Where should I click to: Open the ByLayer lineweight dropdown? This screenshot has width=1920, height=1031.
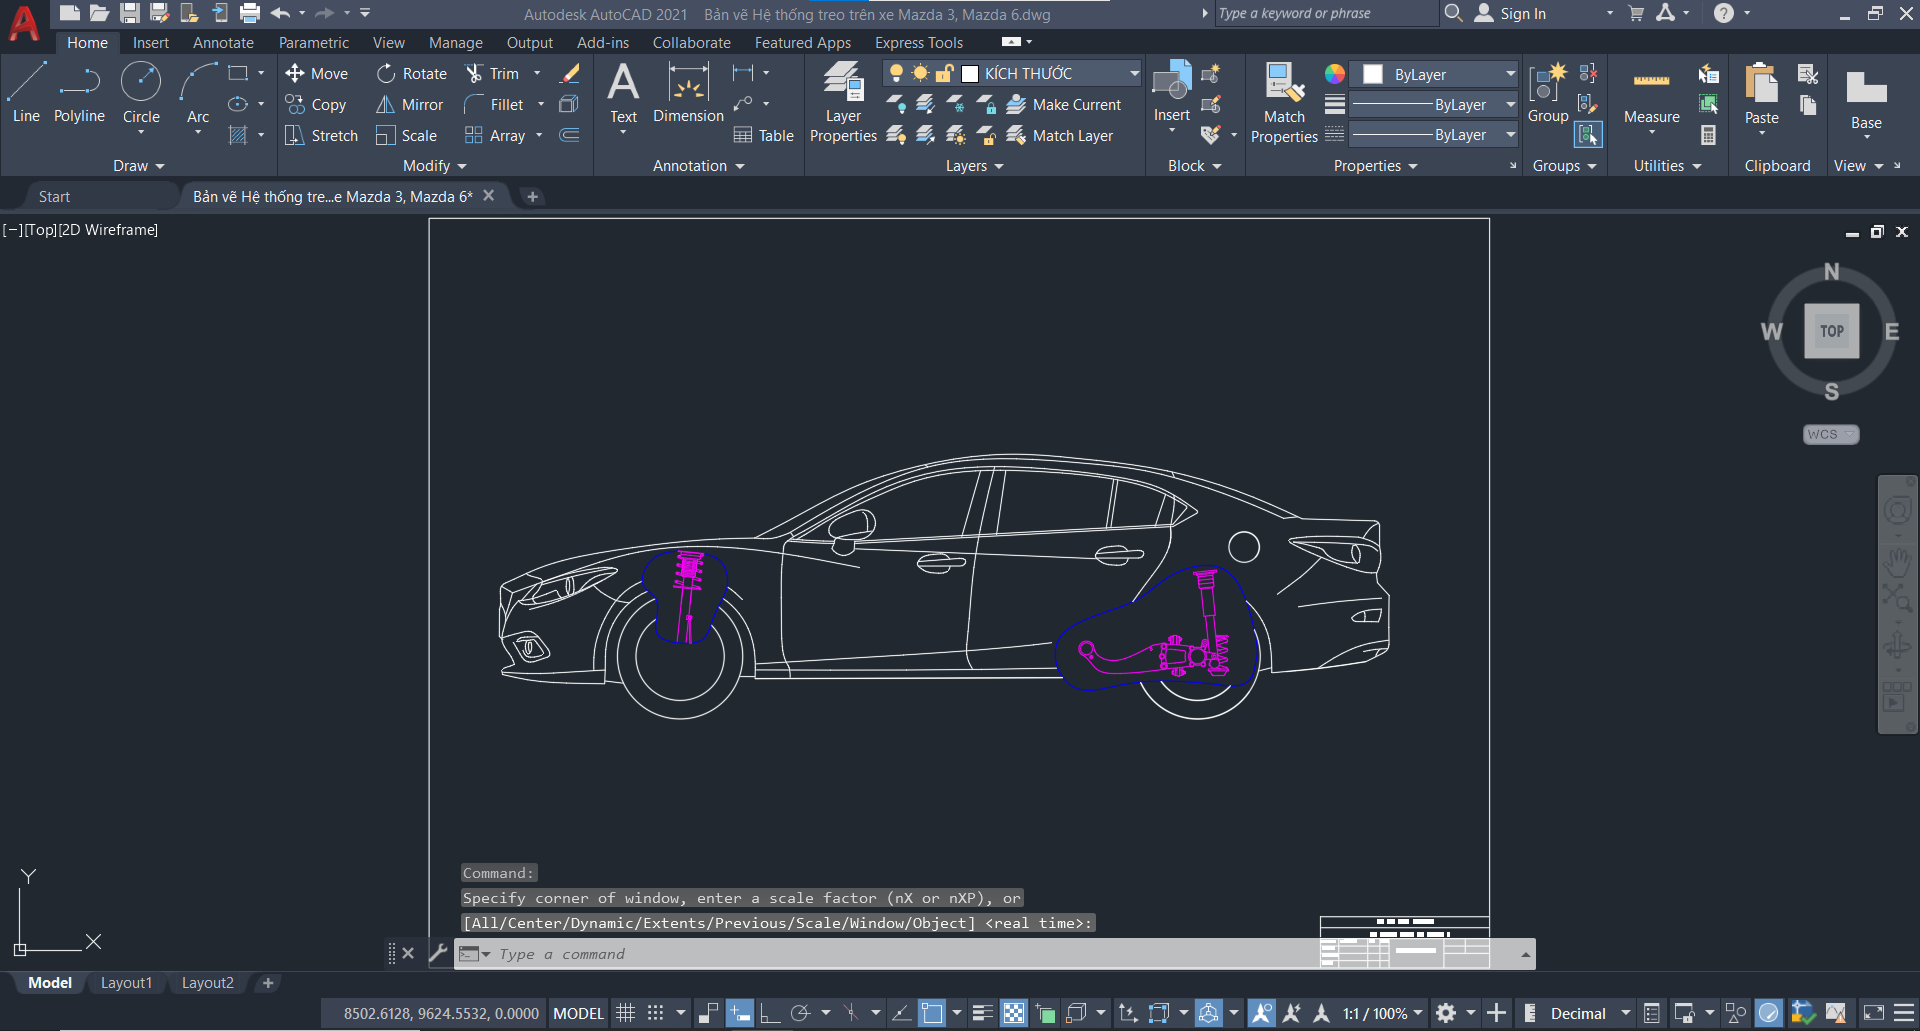click(1510, 104)
